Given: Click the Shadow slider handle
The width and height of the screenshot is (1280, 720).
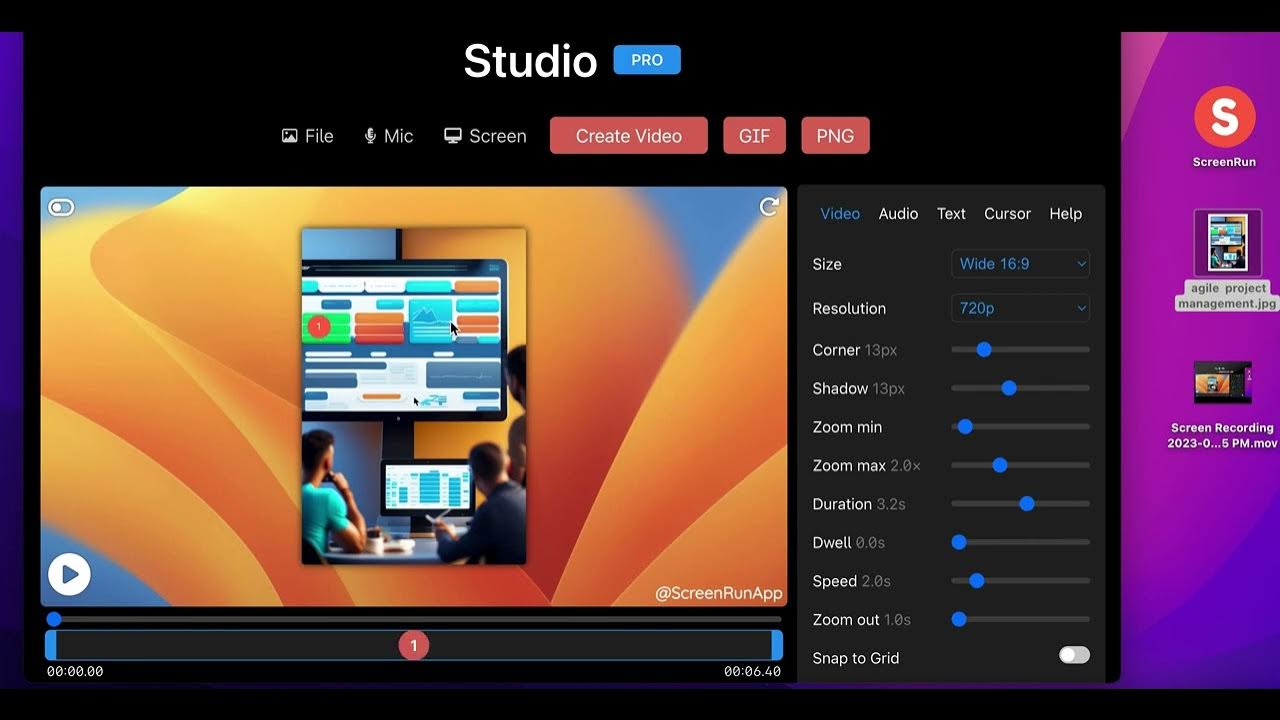Looking at the screenshot, I should pyautogui.click(x=1009, y=388).
